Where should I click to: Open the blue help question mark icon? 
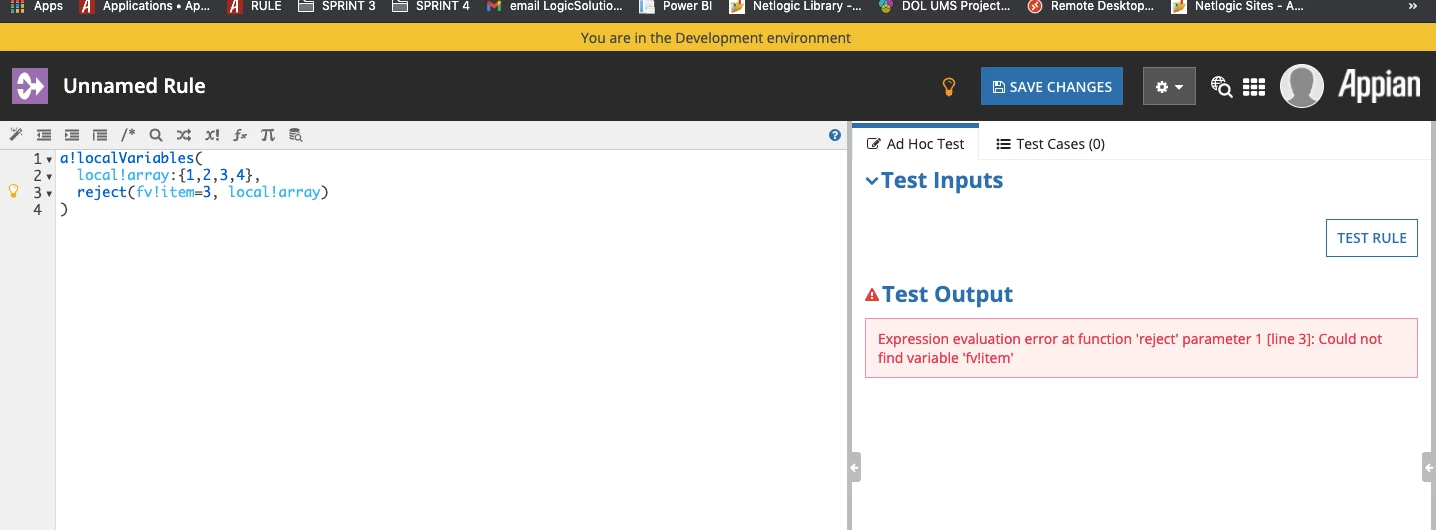[835, 135]
